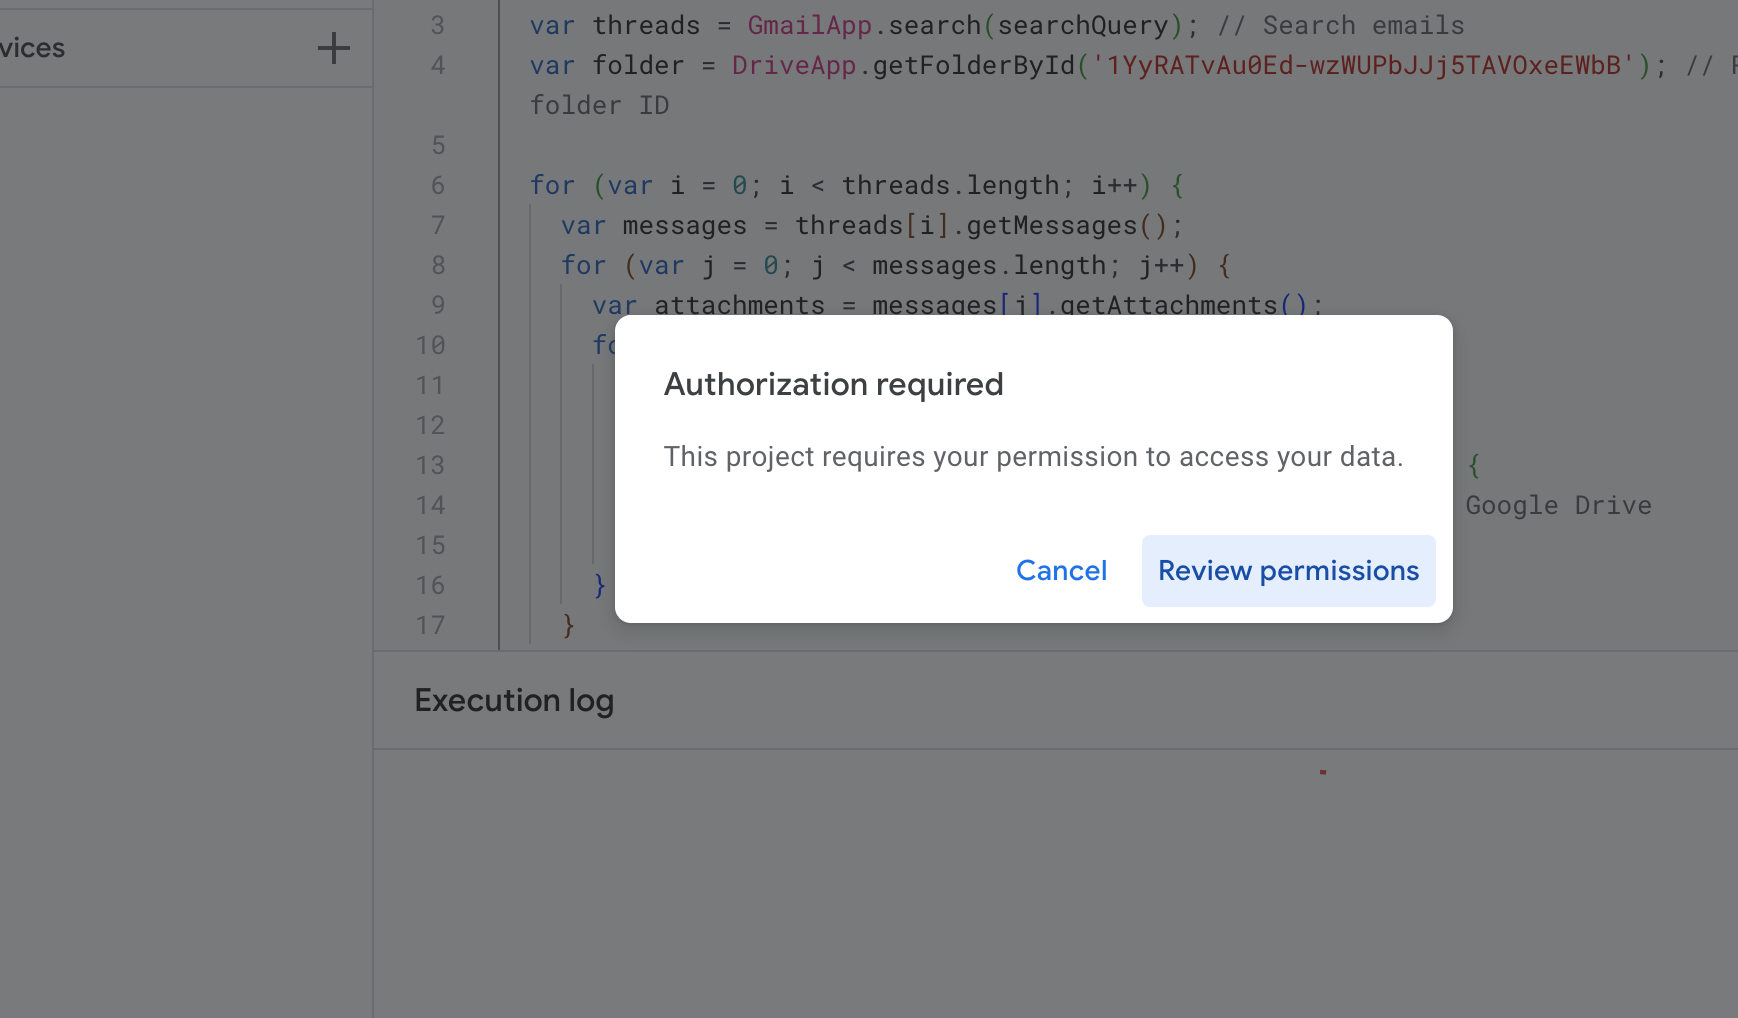Click the Google Drive text in the editor

click(1558, 505)
